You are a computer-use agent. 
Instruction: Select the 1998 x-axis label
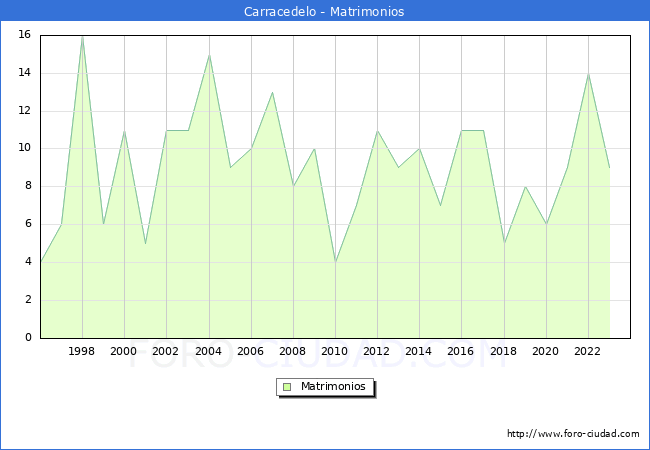[x=81, y=351]
